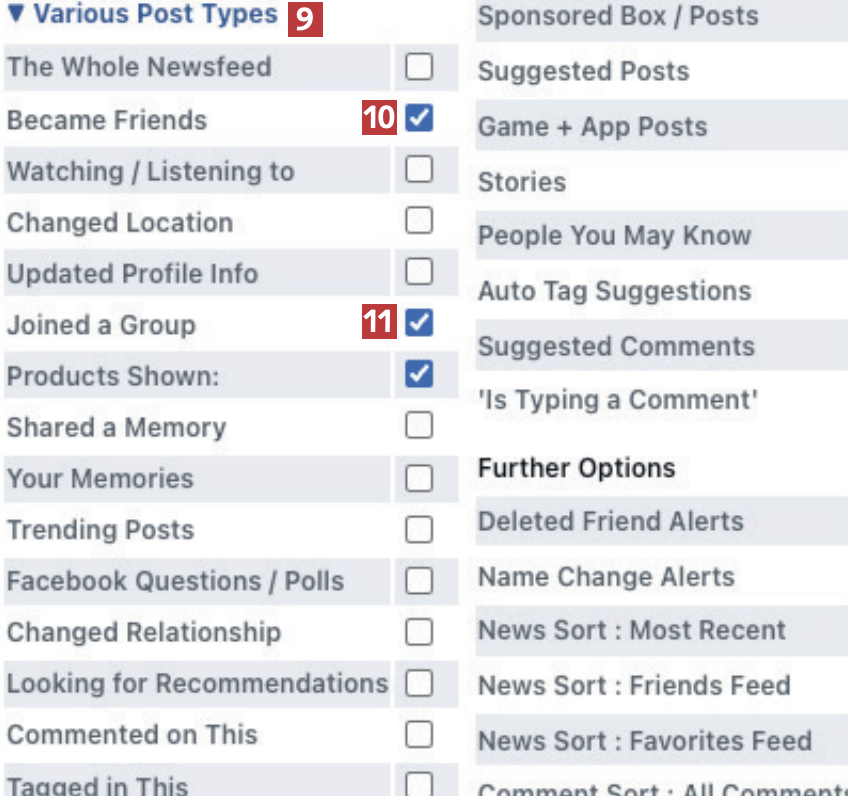
Task: Click the Deleted Friend Alerts option
Action: 610,521
